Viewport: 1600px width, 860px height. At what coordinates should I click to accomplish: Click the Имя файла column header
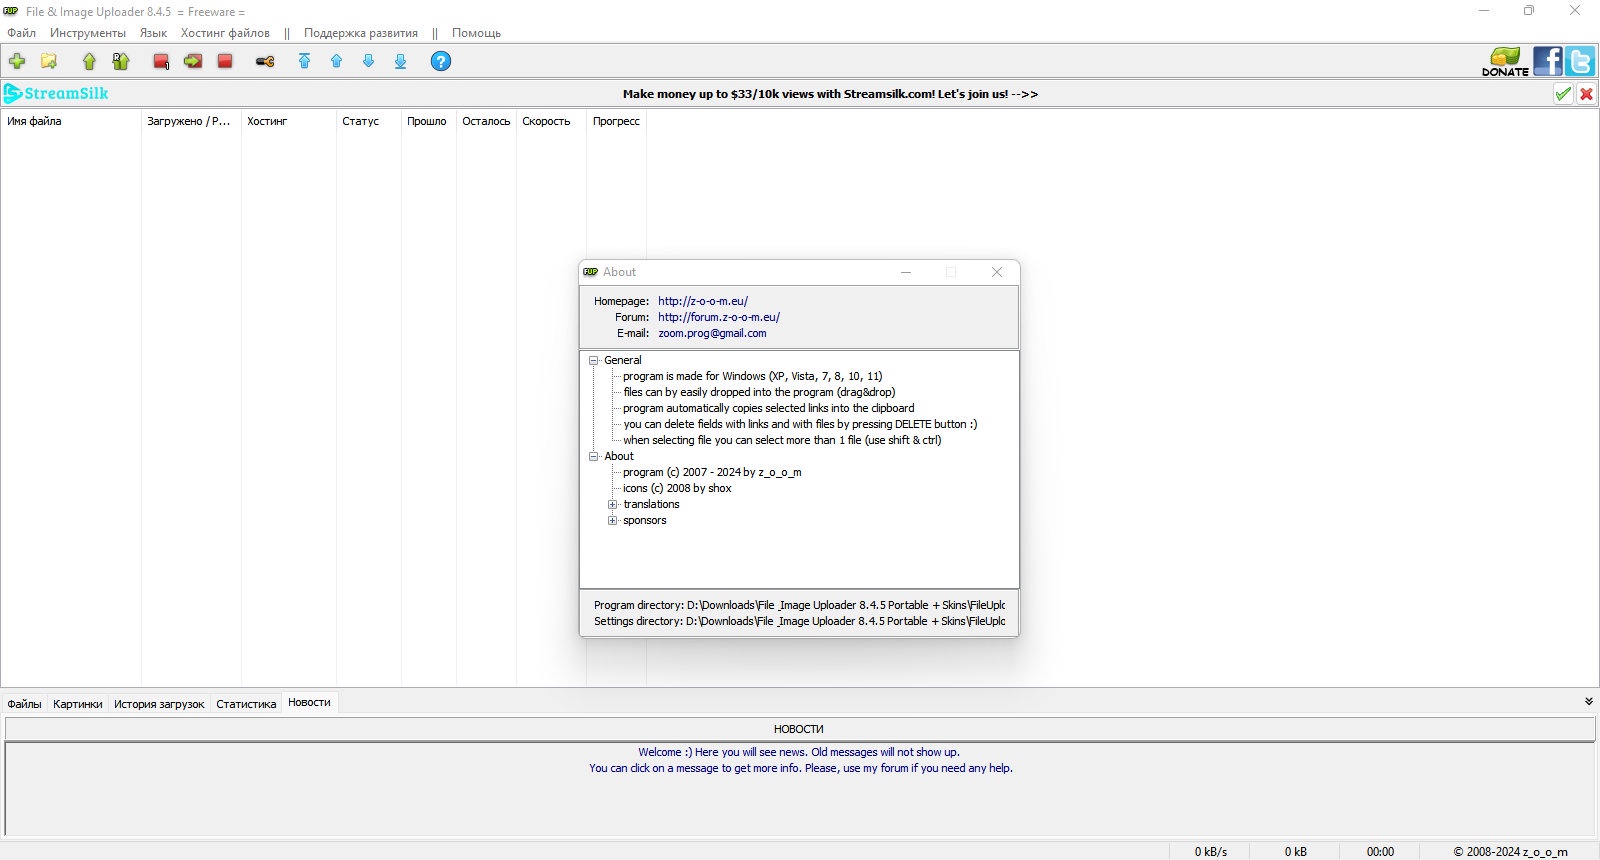click(35, 121)
